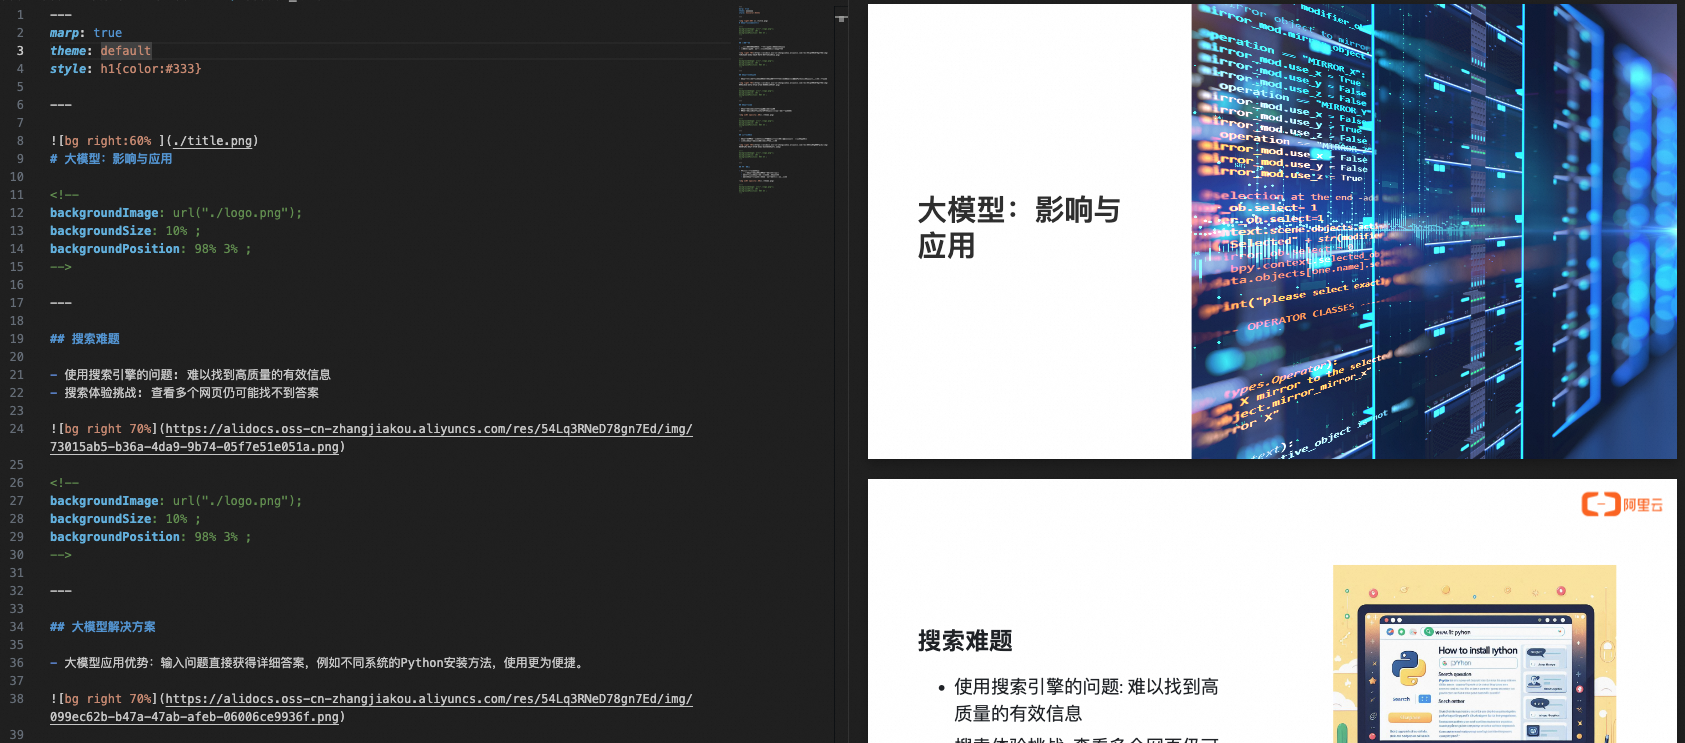Click backgroundImage property on line 12
The height and width of the screenshot is (743, 1685).
104,213
